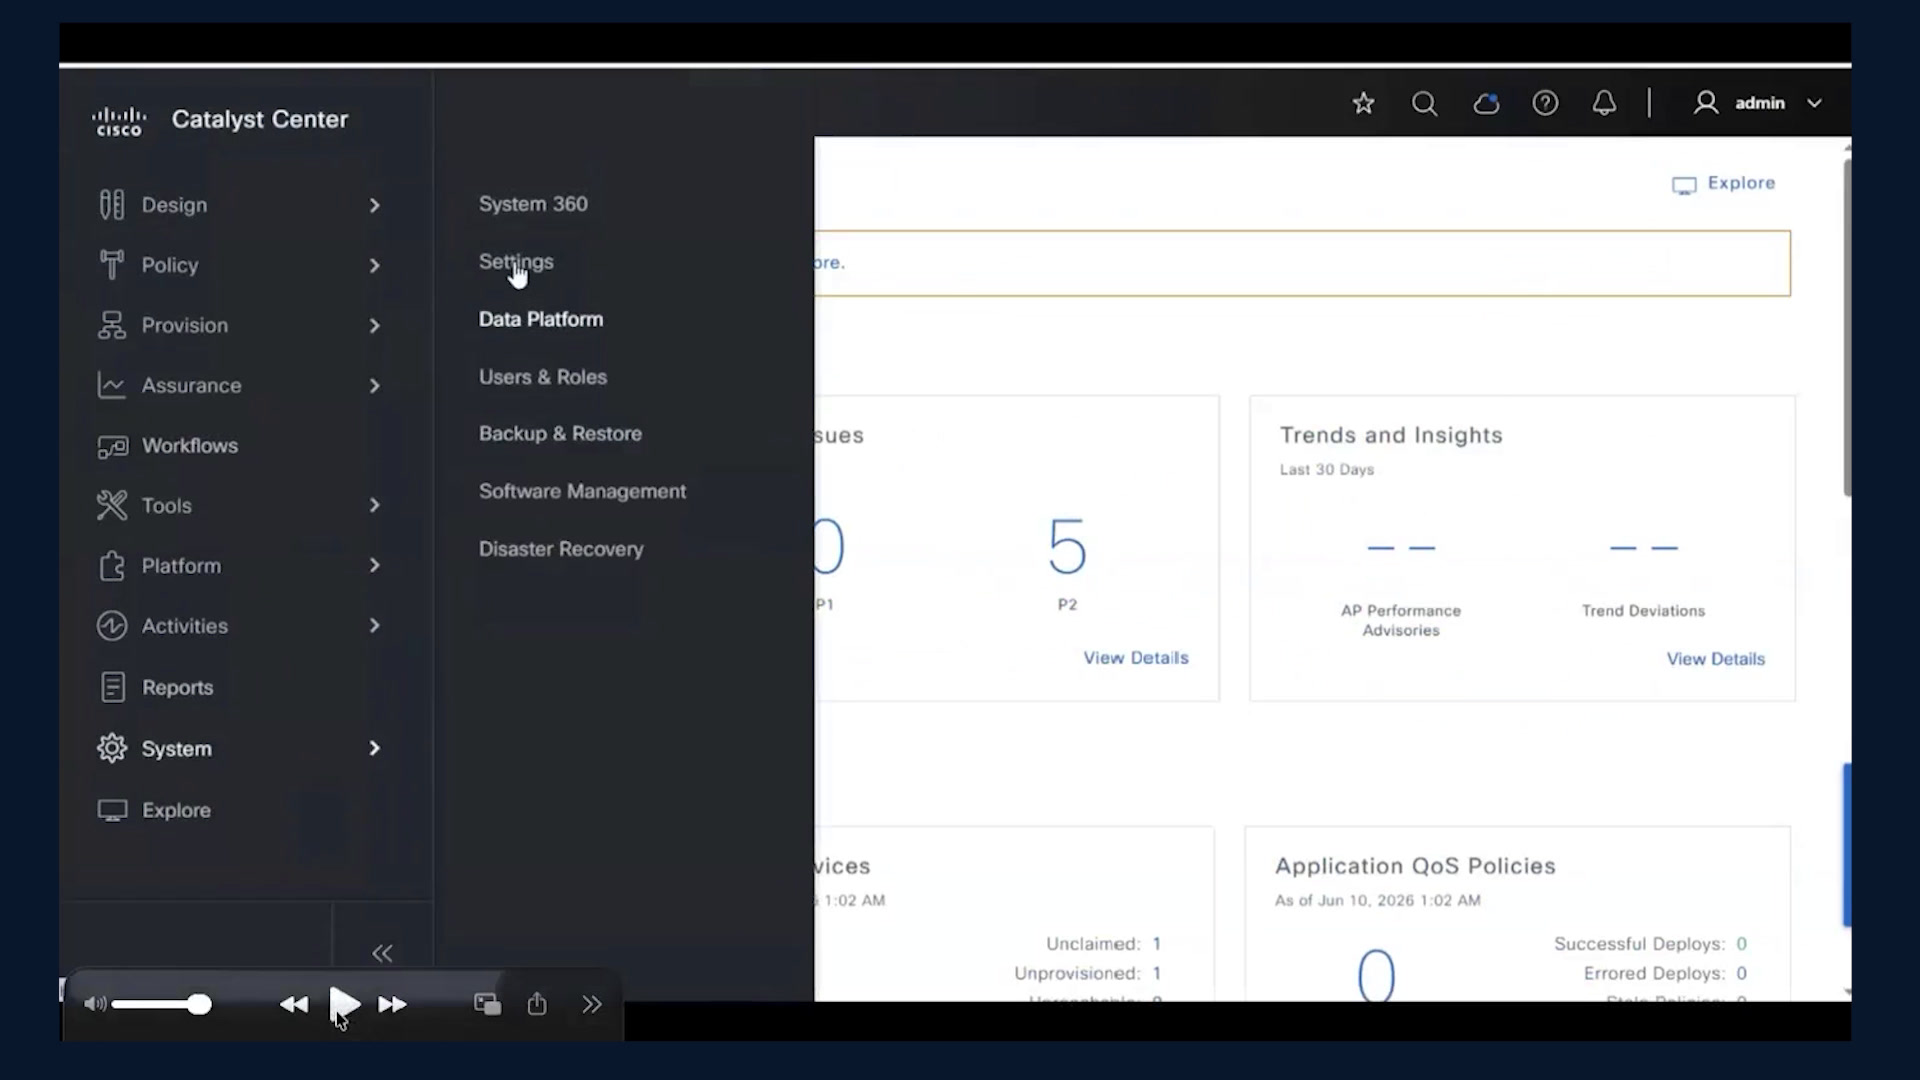Open Backup & Restore submenu item

coord(560,434)
